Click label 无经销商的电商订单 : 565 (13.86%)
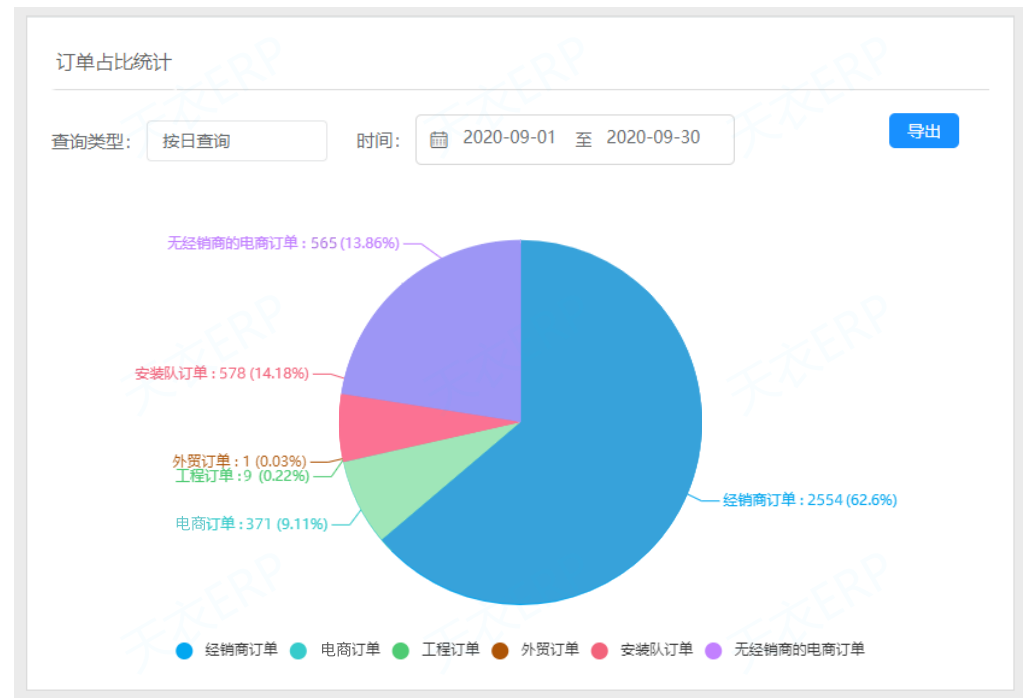This screenshot has height=699, width=1027. (x=283, y=243)
